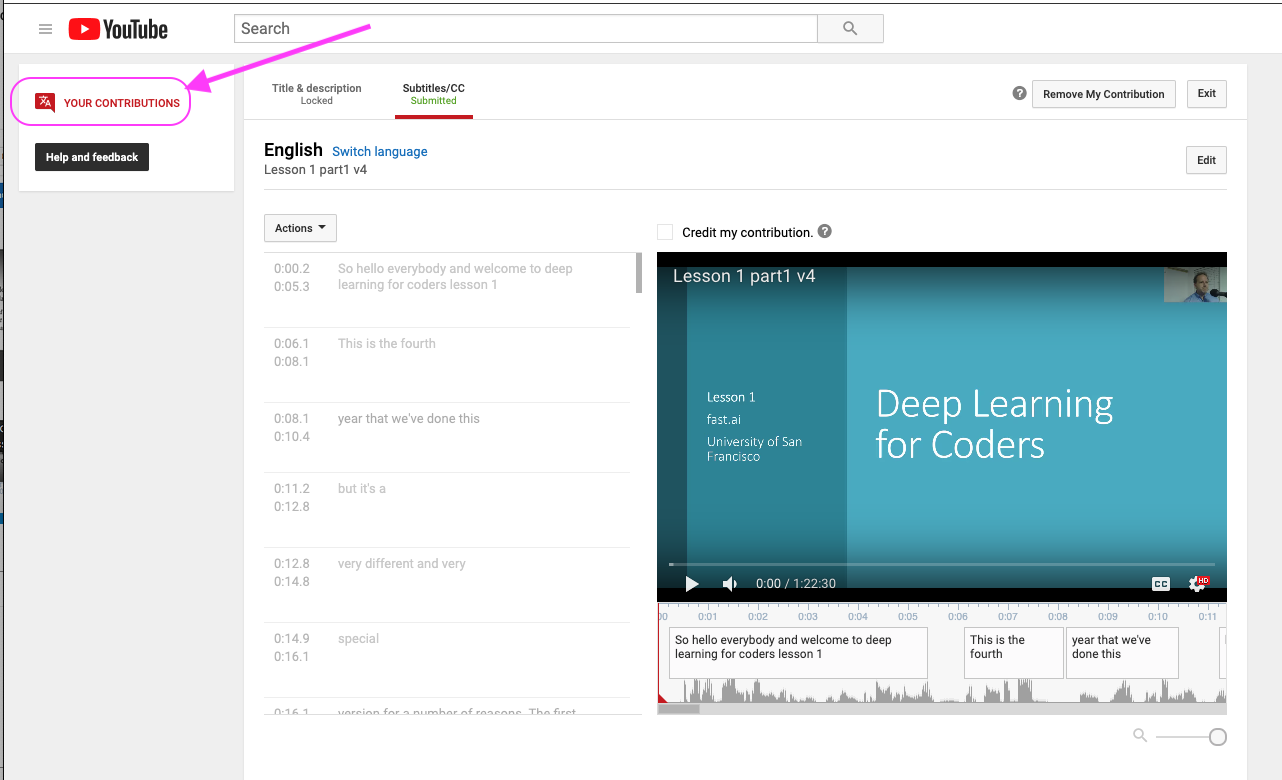Screen dimensions: 1282x780
Task: Click Remove My Contribution button
Action: point(1103,94)
